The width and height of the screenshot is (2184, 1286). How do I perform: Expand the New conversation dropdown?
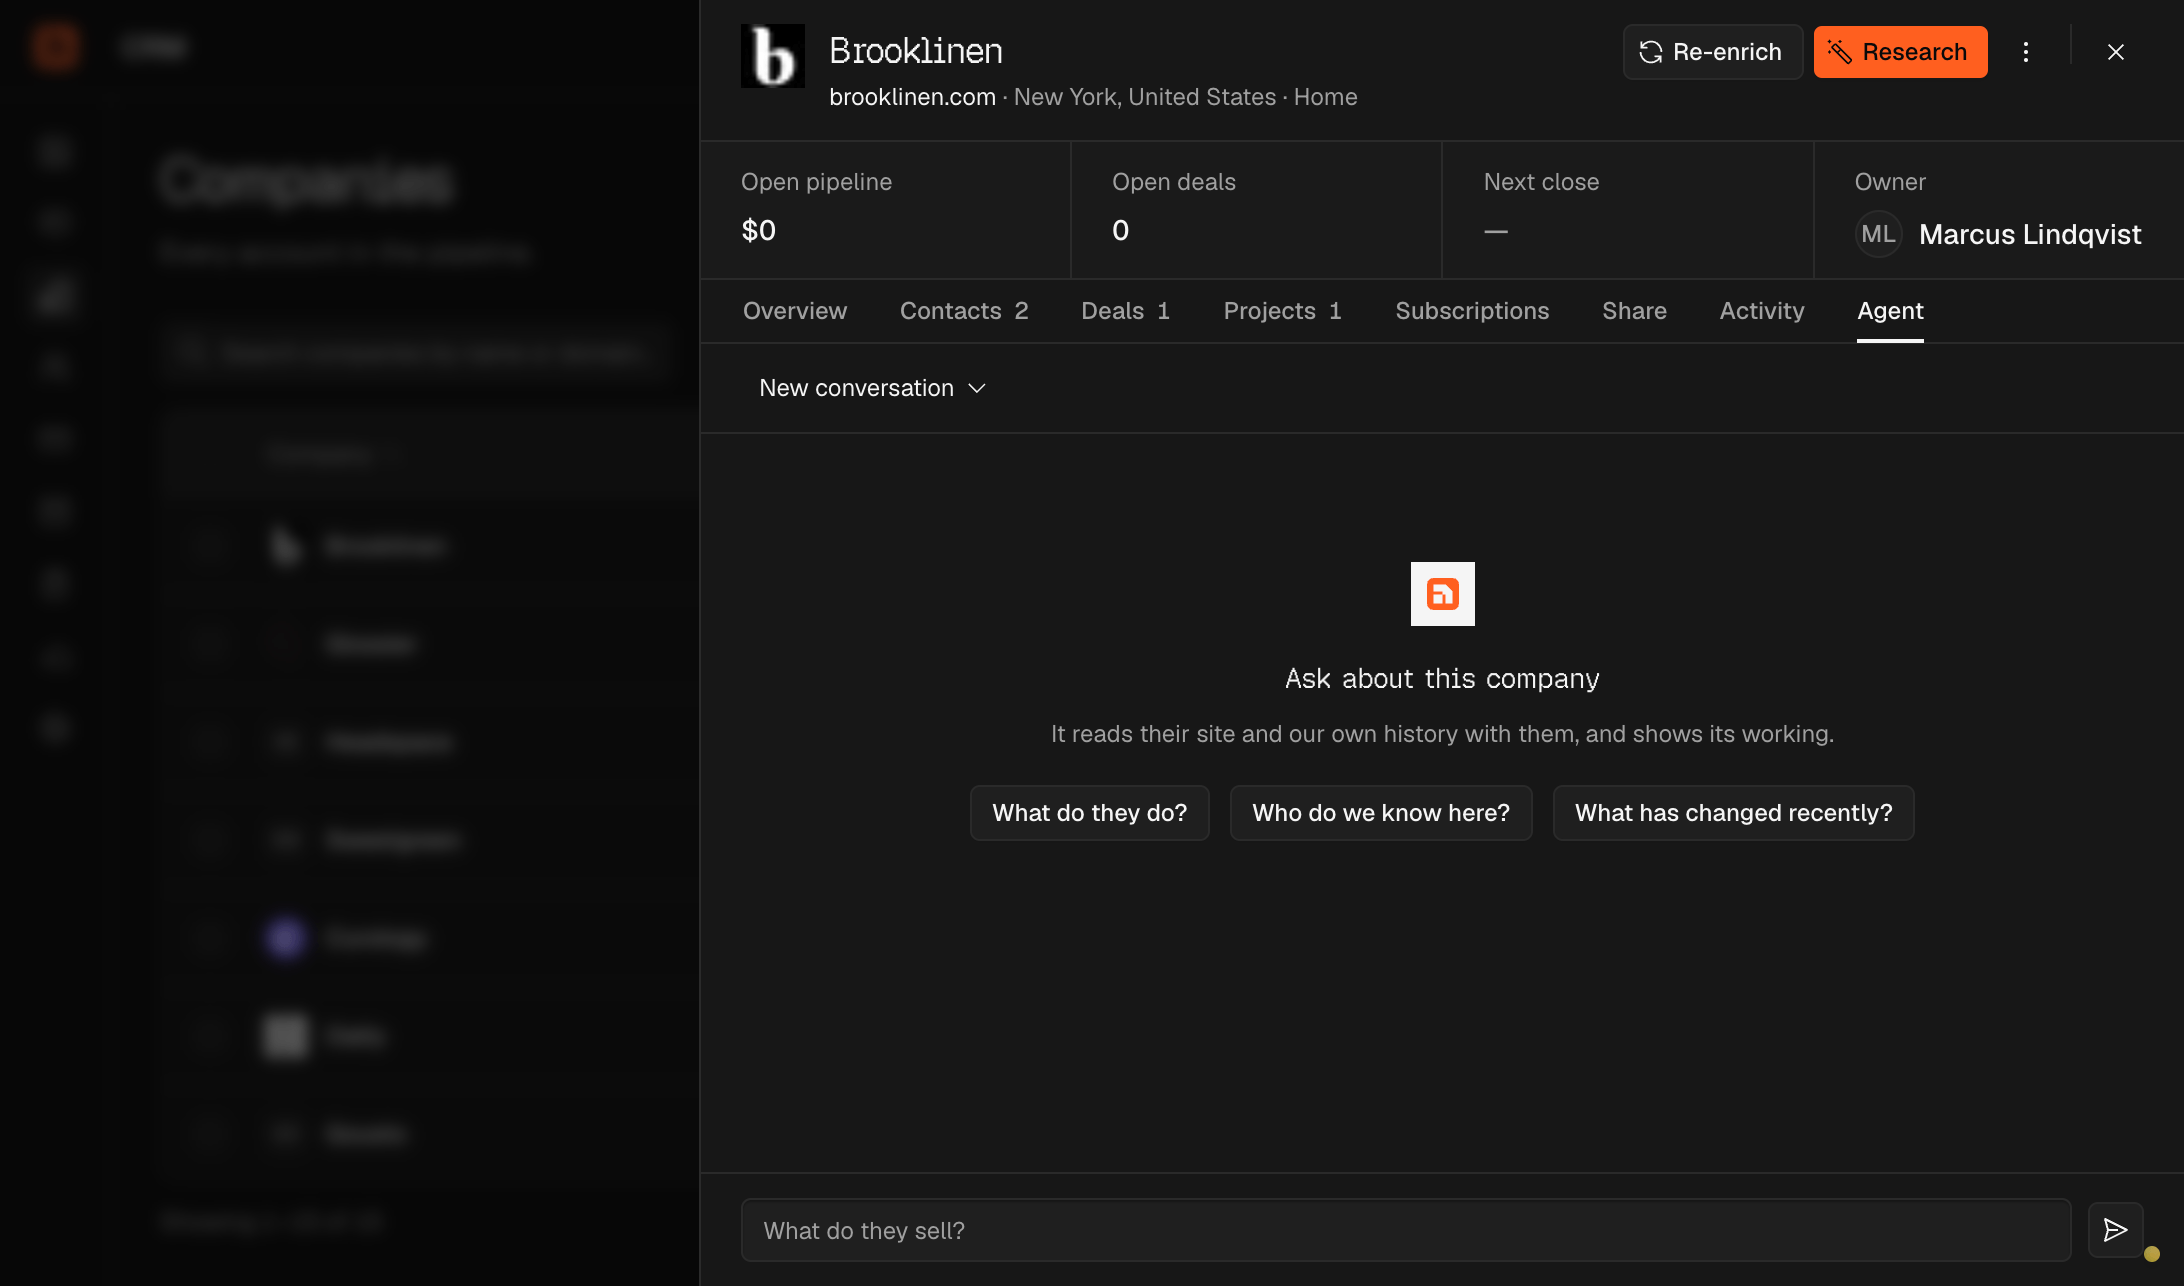click(x=873, y=388)
